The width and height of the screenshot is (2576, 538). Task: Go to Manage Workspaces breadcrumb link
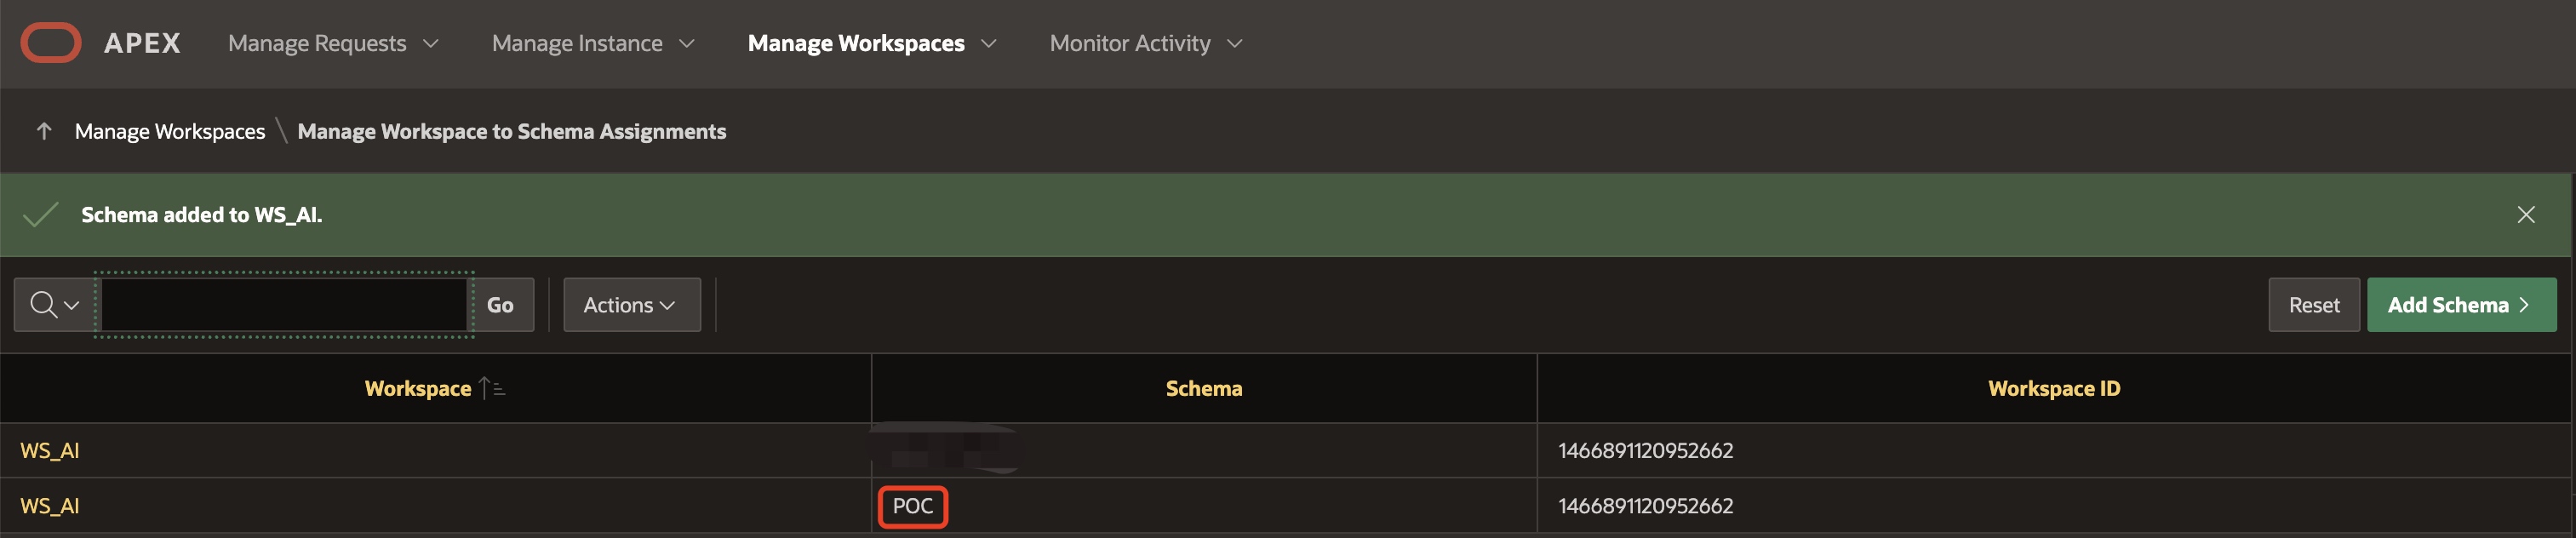coord(170,131)
